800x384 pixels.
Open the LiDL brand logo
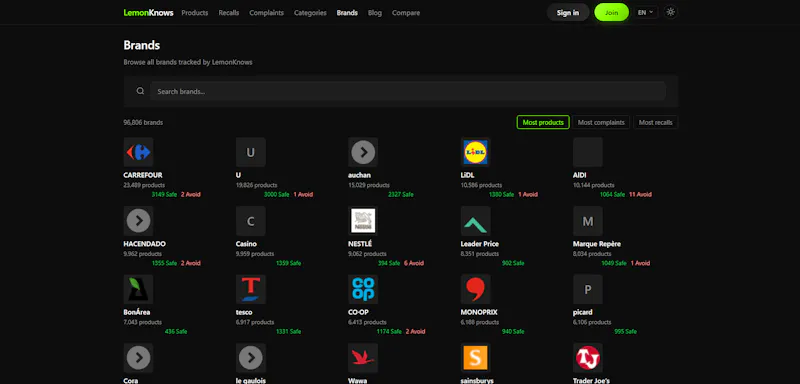(x=476, y=152)
